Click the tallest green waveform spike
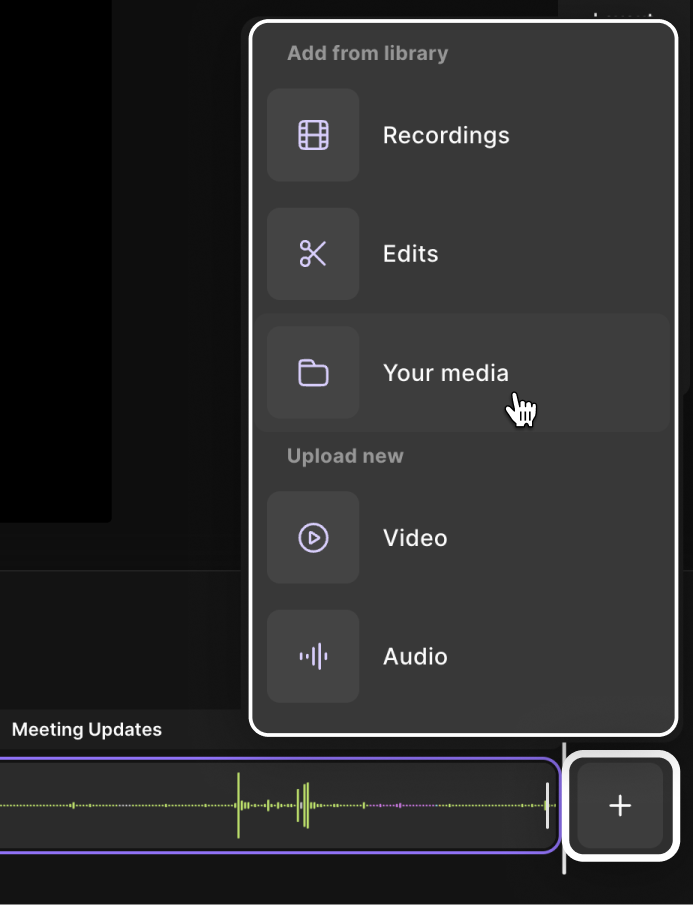 (238, 805)
